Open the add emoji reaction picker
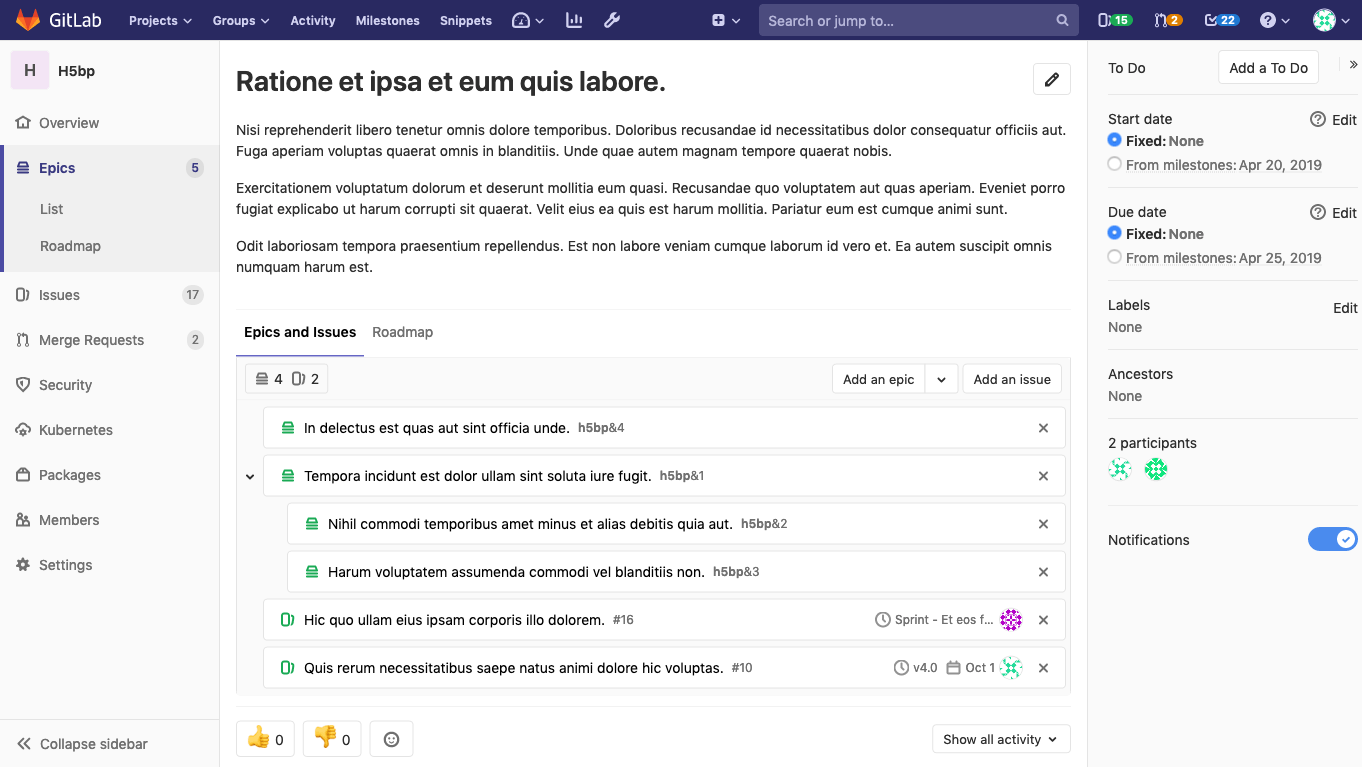The height and width of the screenshot is (767, 1362). tap(391, 739)
